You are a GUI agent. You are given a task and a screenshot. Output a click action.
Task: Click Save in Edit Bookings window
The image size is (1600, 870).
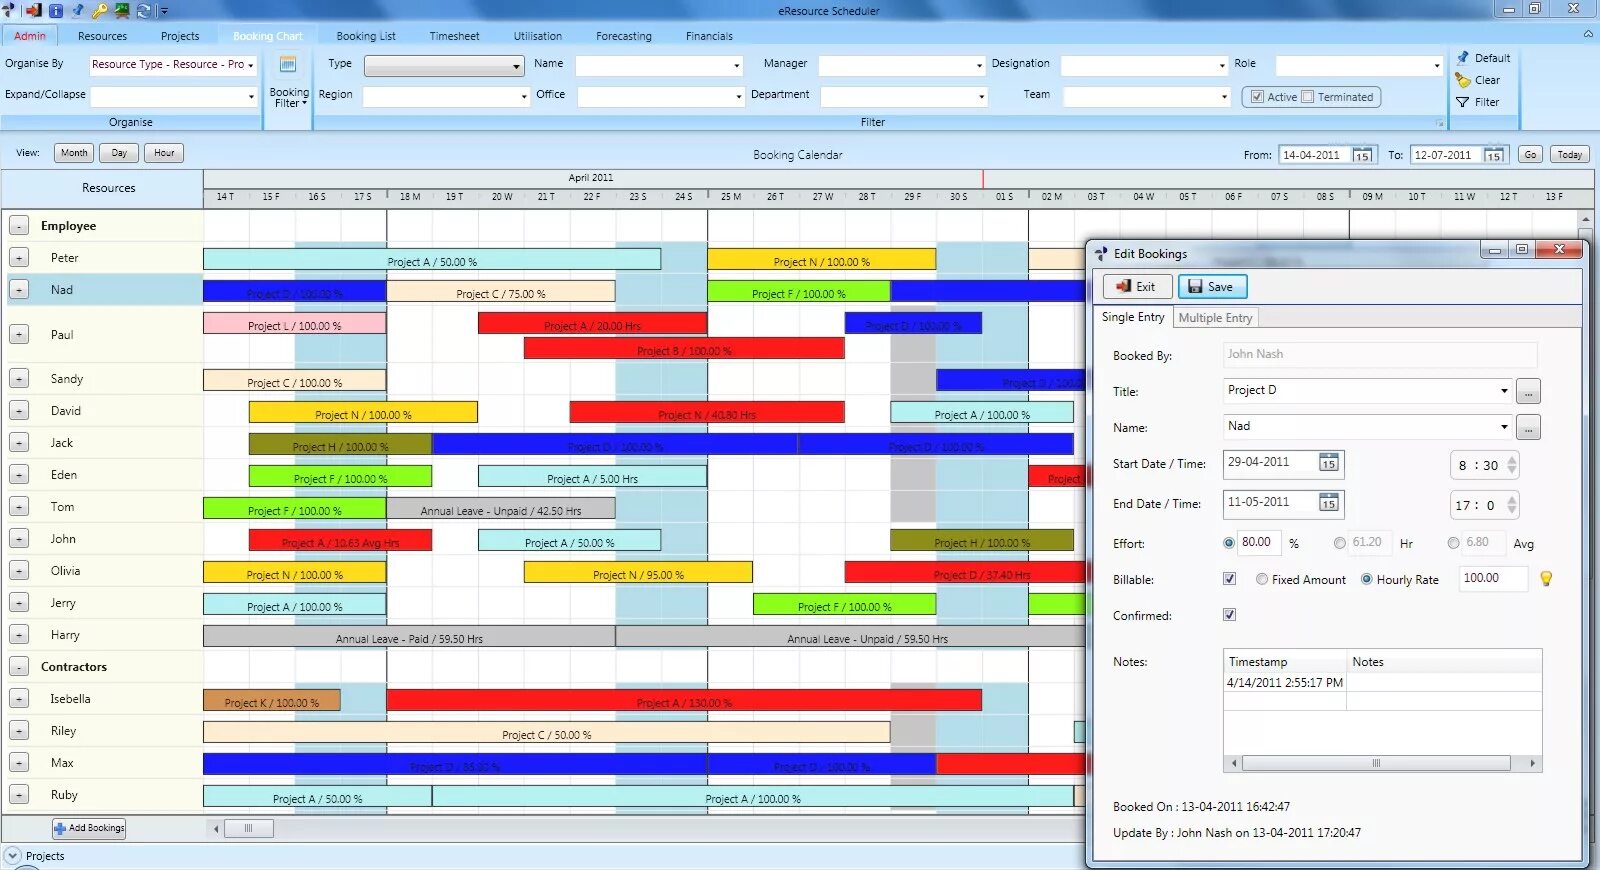click(x=1212, y=287)
